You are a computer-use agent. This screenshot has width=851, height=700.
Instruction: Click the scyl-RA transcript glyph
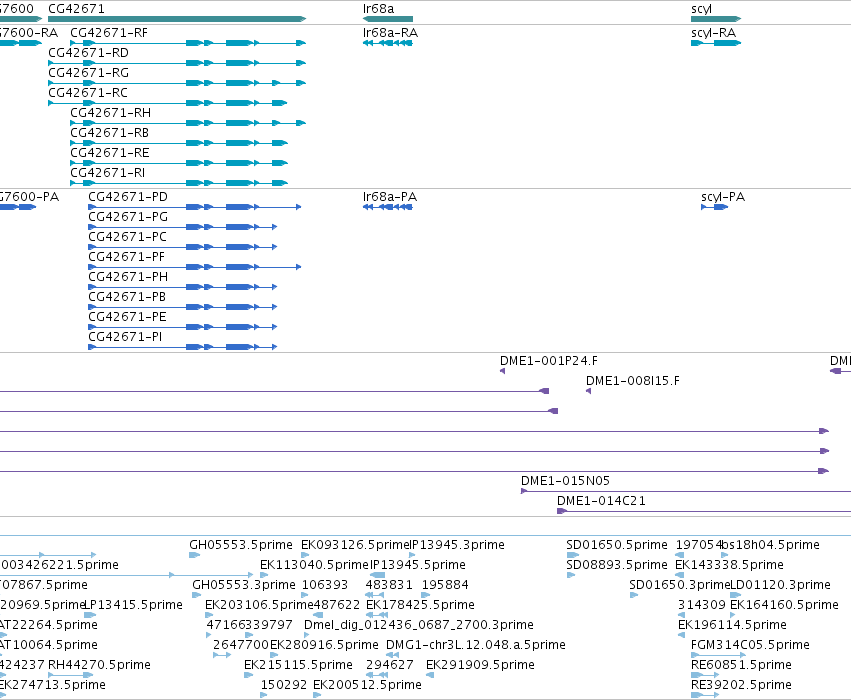tap(716, 43)
